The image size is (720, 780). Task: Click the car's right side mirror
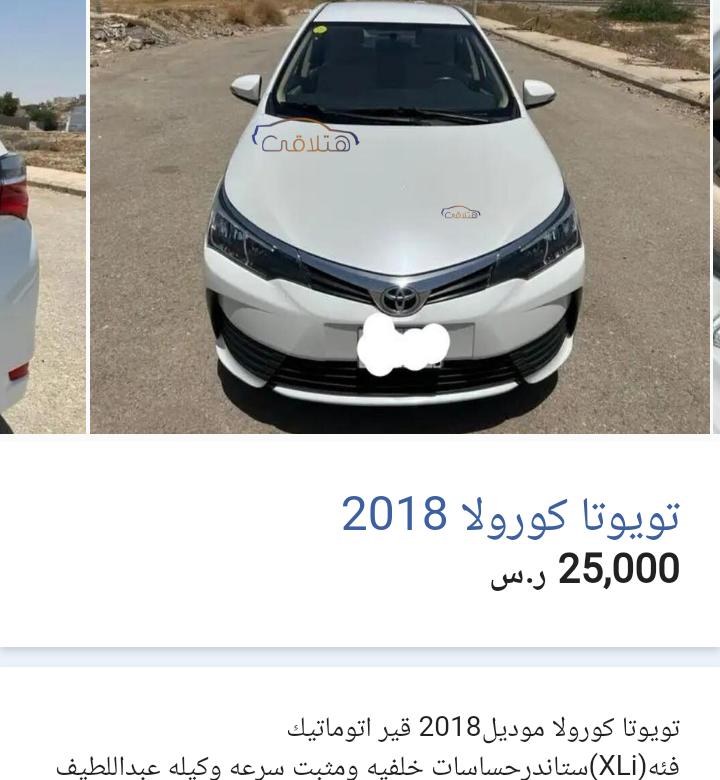[539, 94]
